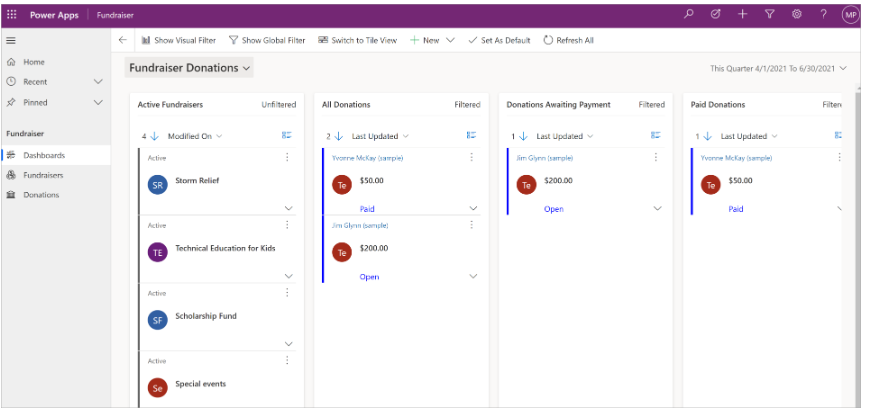The width and height of the screenshot is (871, 417).
Task: Click the help question mark icon
Action: [x=823, y=15]
